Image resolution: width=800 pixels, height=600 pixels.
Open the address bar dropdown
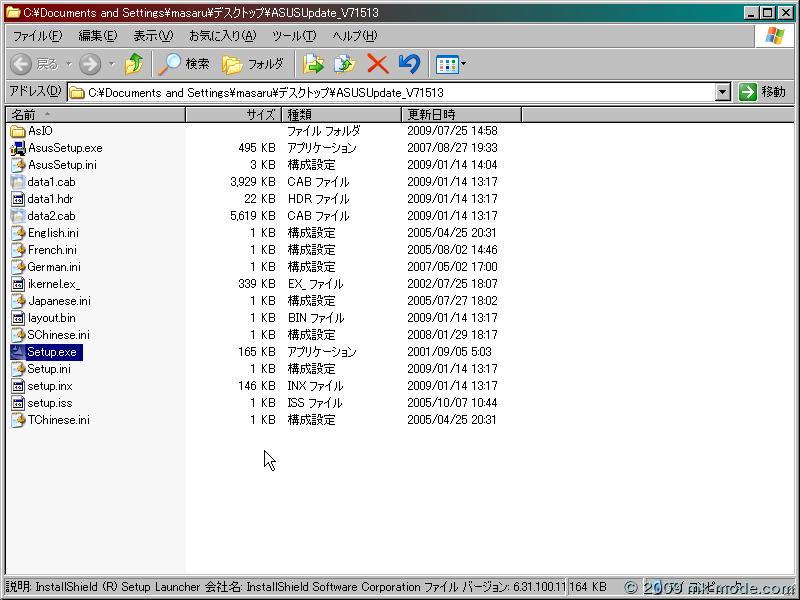pyautogui.click(x=723, y=92)
